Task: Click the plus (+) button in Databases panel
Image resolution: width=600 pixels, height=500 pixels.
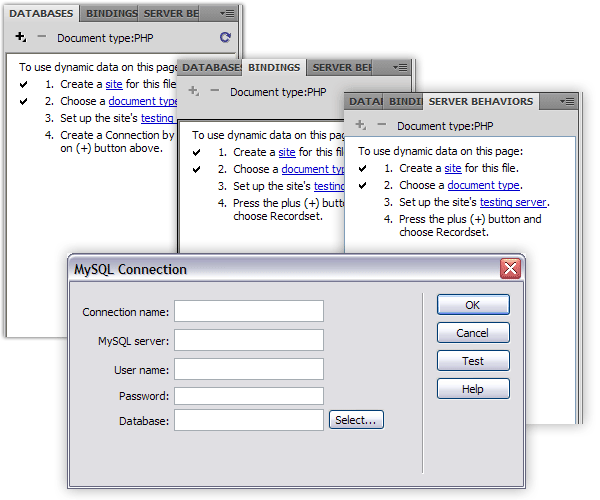Action: coord(20,37)
